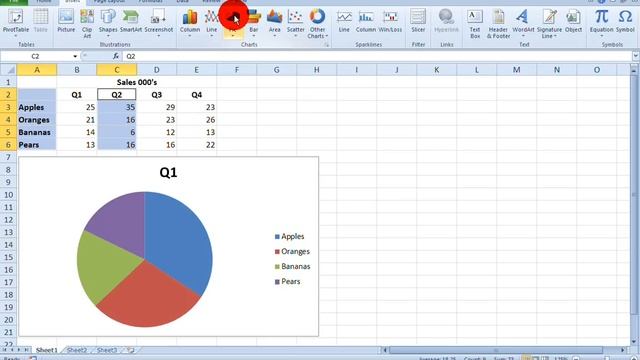Open the dropdown arrow under PivotTable
Viewport: 640px width, 360px height.
(16, 36)
